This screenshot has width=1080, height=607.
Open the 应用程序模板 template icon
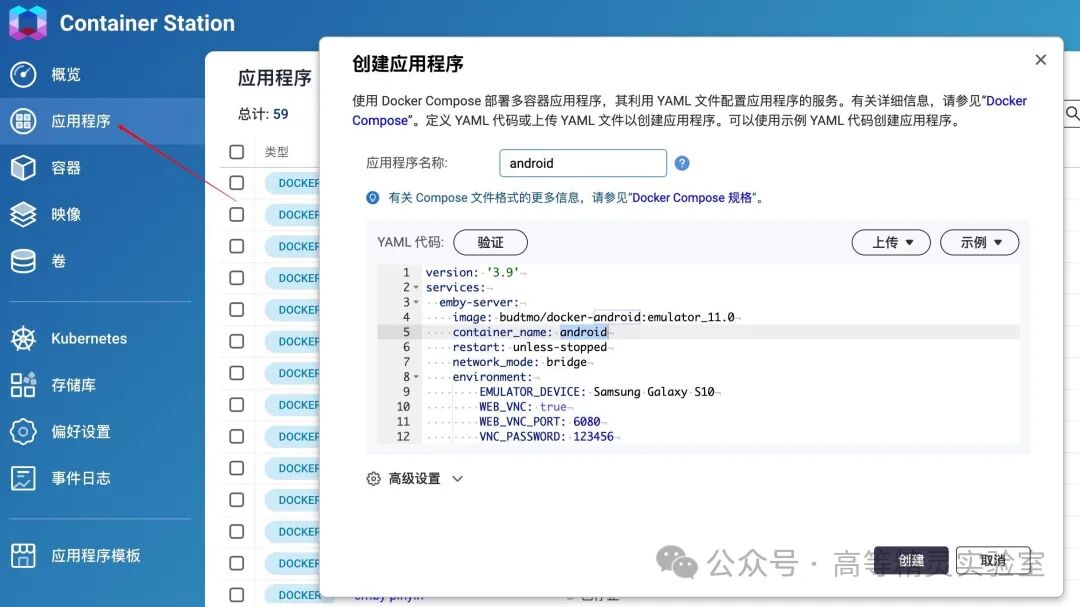(23, 555)
